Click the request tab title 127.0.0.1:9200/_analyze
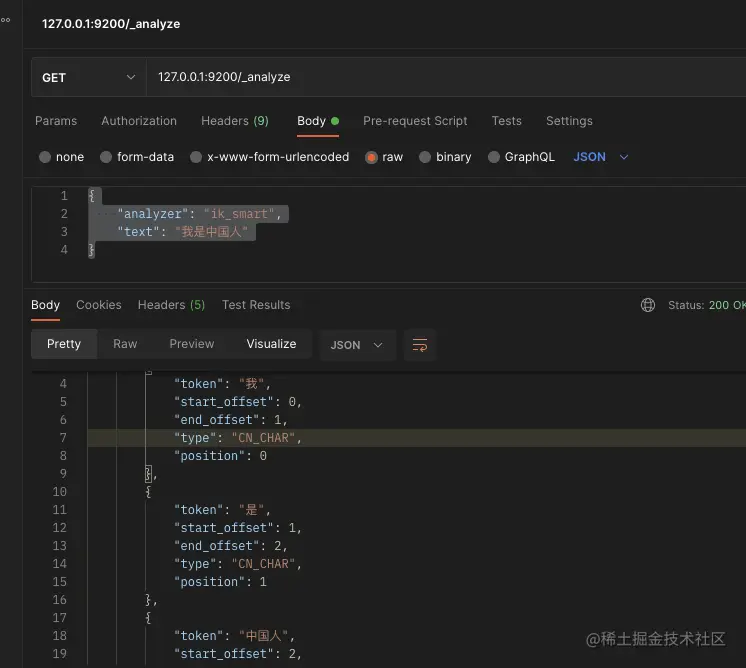 (x=111, y=24)
